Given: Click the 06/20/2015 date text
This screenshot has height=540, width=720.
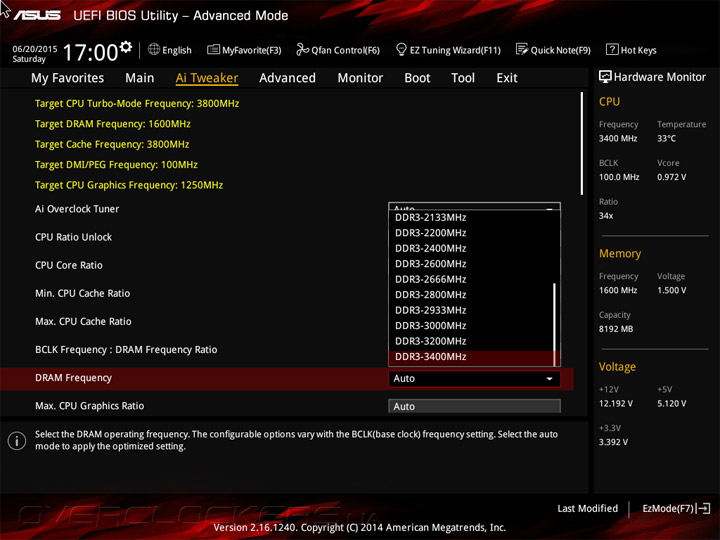Looking at the screenshot, I should (x=34, y=49).
